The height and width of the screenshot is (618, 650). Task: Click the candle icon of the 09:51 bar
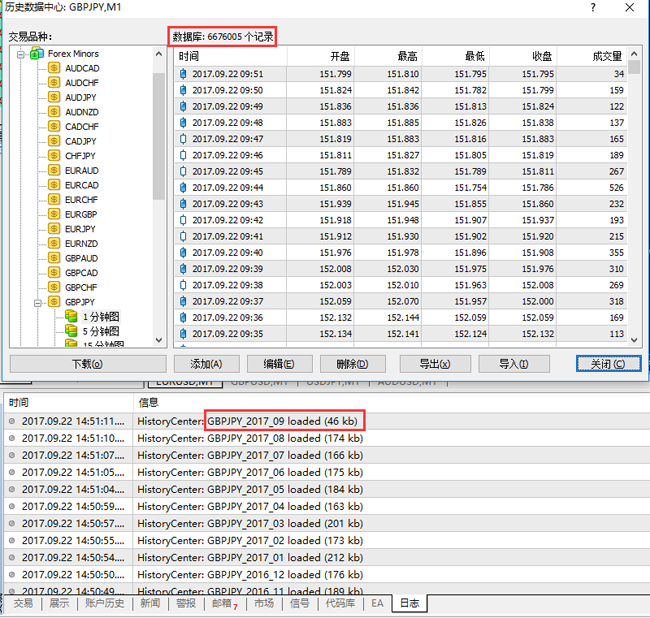tap(183, 74)
